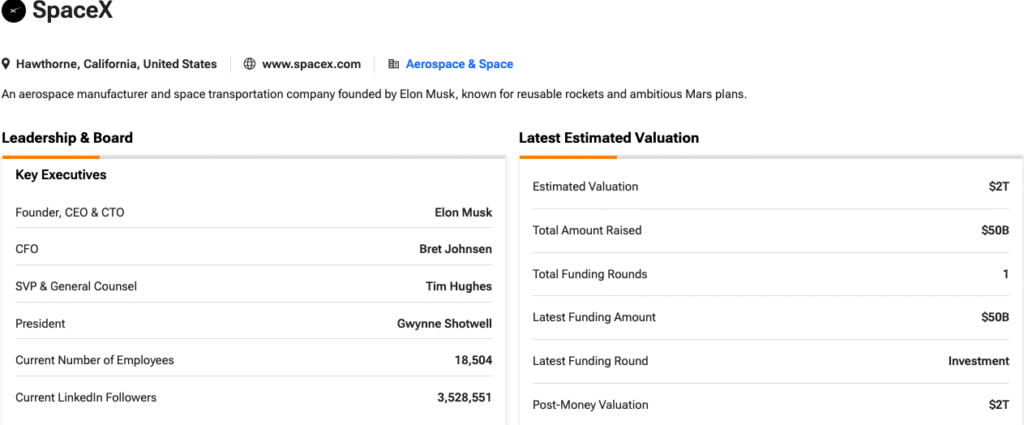Select the Total Amount Raised label
This screenshot has height=425, width=1024.
587,230
